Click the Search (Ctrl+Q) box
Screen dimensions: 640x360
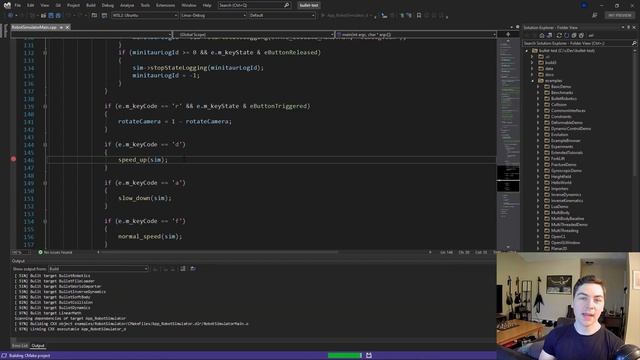(x=253, y=5)
